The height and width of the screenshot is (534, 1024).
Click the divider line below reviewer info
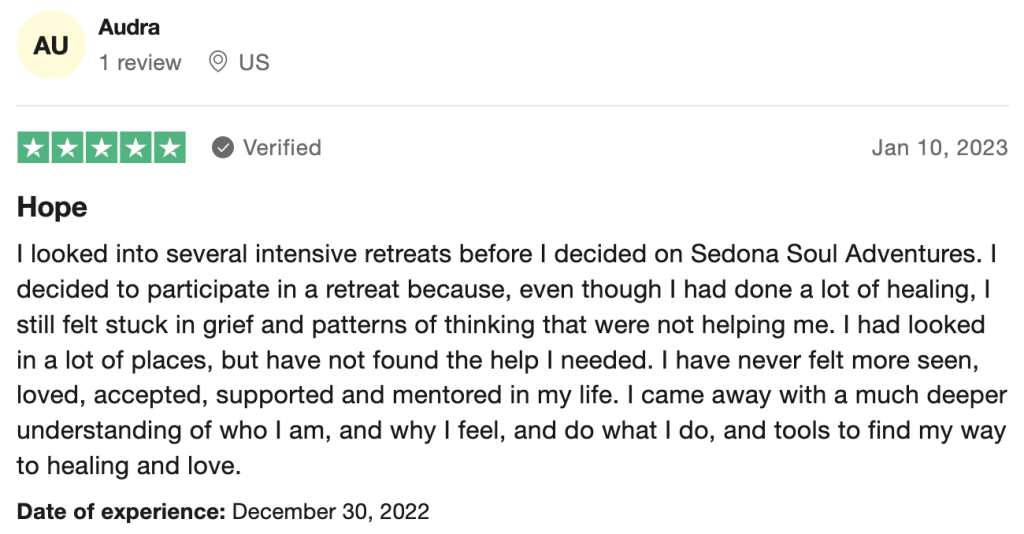(x=512, y=105)
